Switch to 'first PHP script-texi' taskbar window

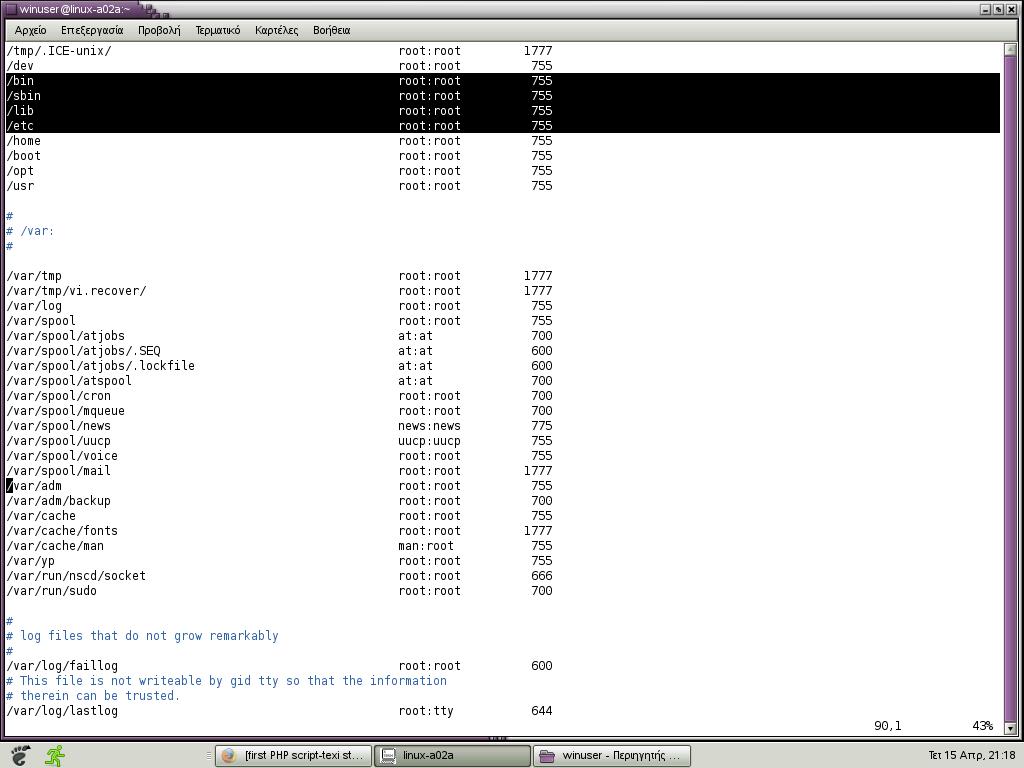293,756
